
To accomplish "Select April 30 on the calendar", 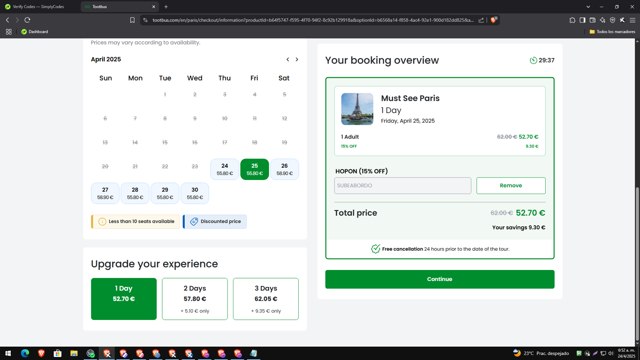I will tap(195, 193).
